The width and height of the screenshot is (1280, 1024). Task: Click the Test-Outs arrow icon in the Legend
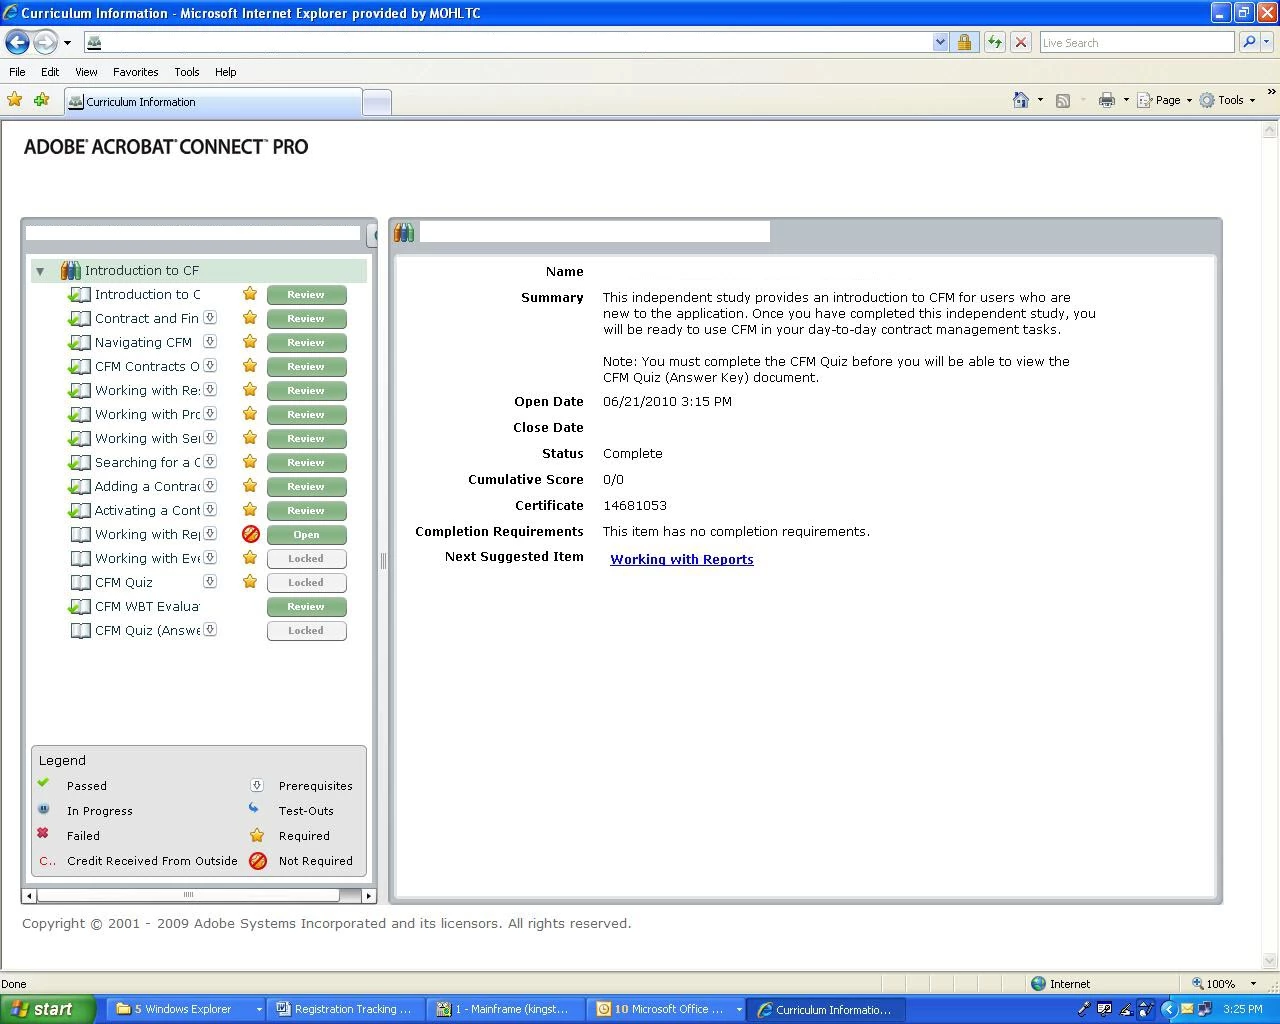(x=254, y=809)
